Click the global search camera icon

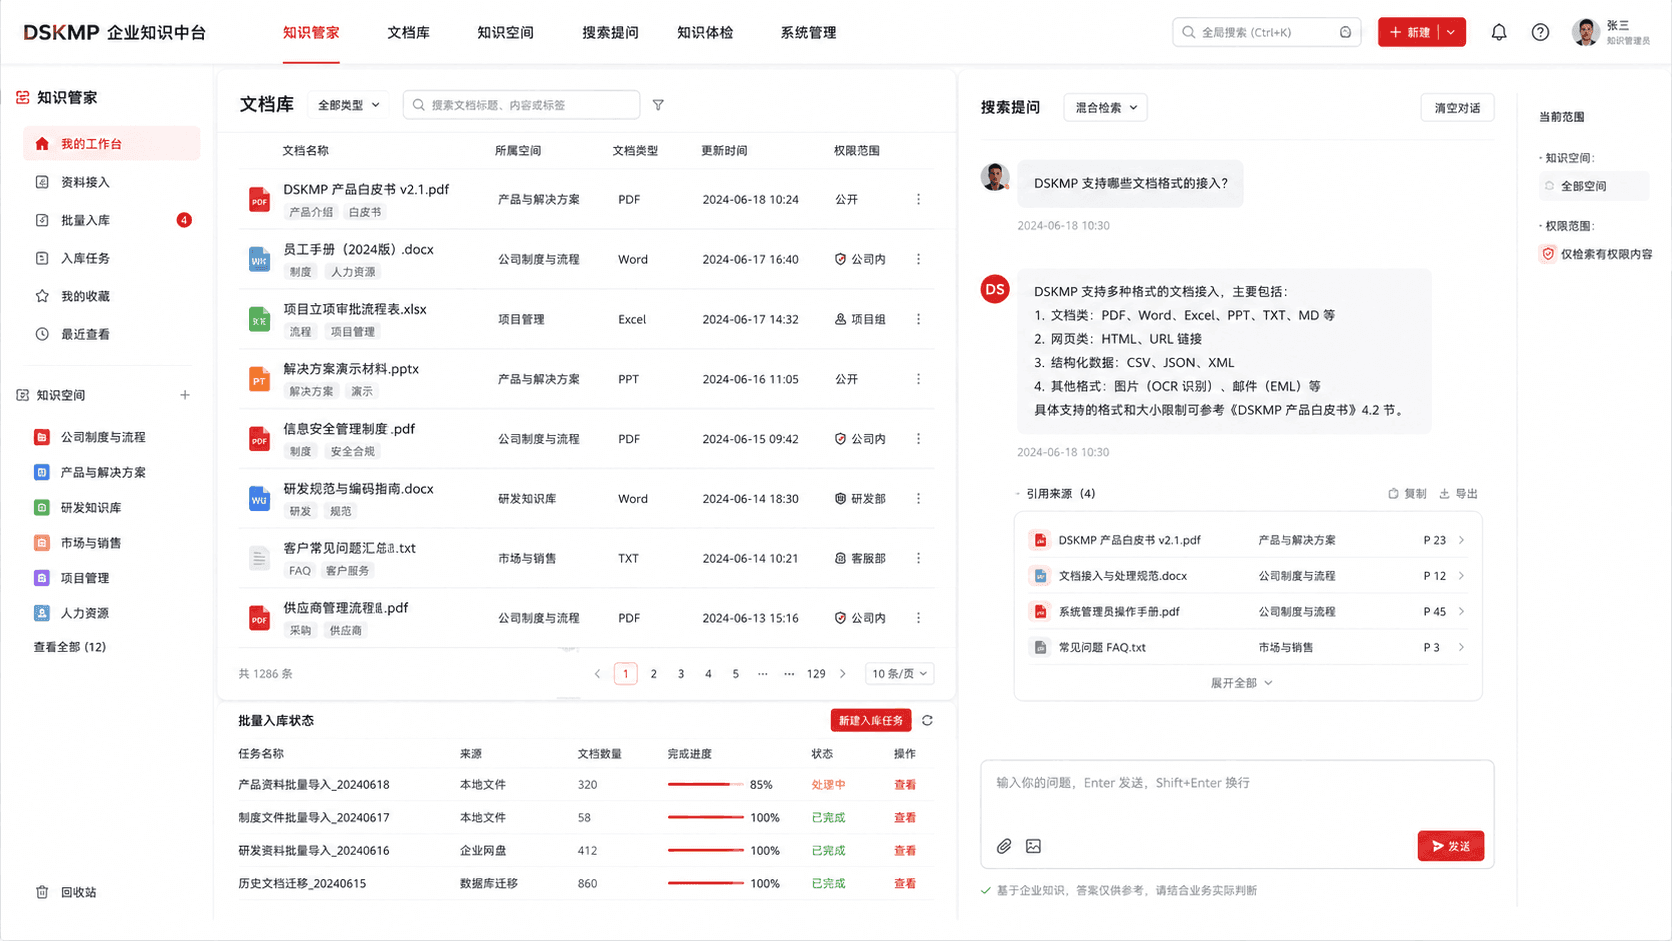[x=1345, y=32]
